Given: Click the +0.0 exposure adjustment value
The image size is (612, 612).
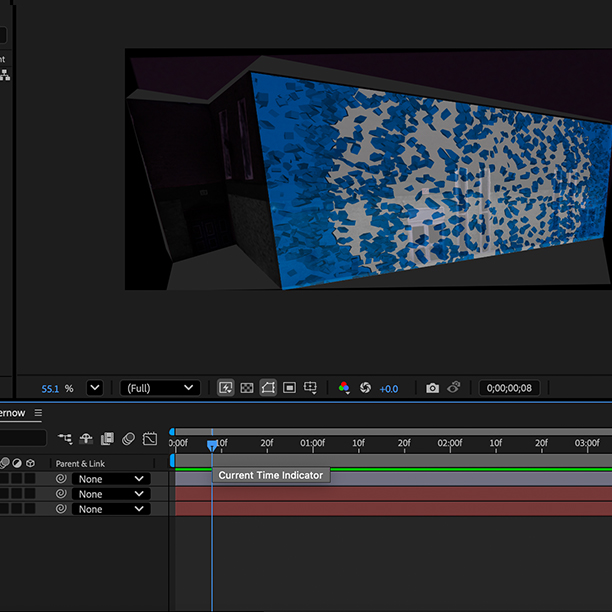Looking at the screenshot, I should click(x=389, y=389).
